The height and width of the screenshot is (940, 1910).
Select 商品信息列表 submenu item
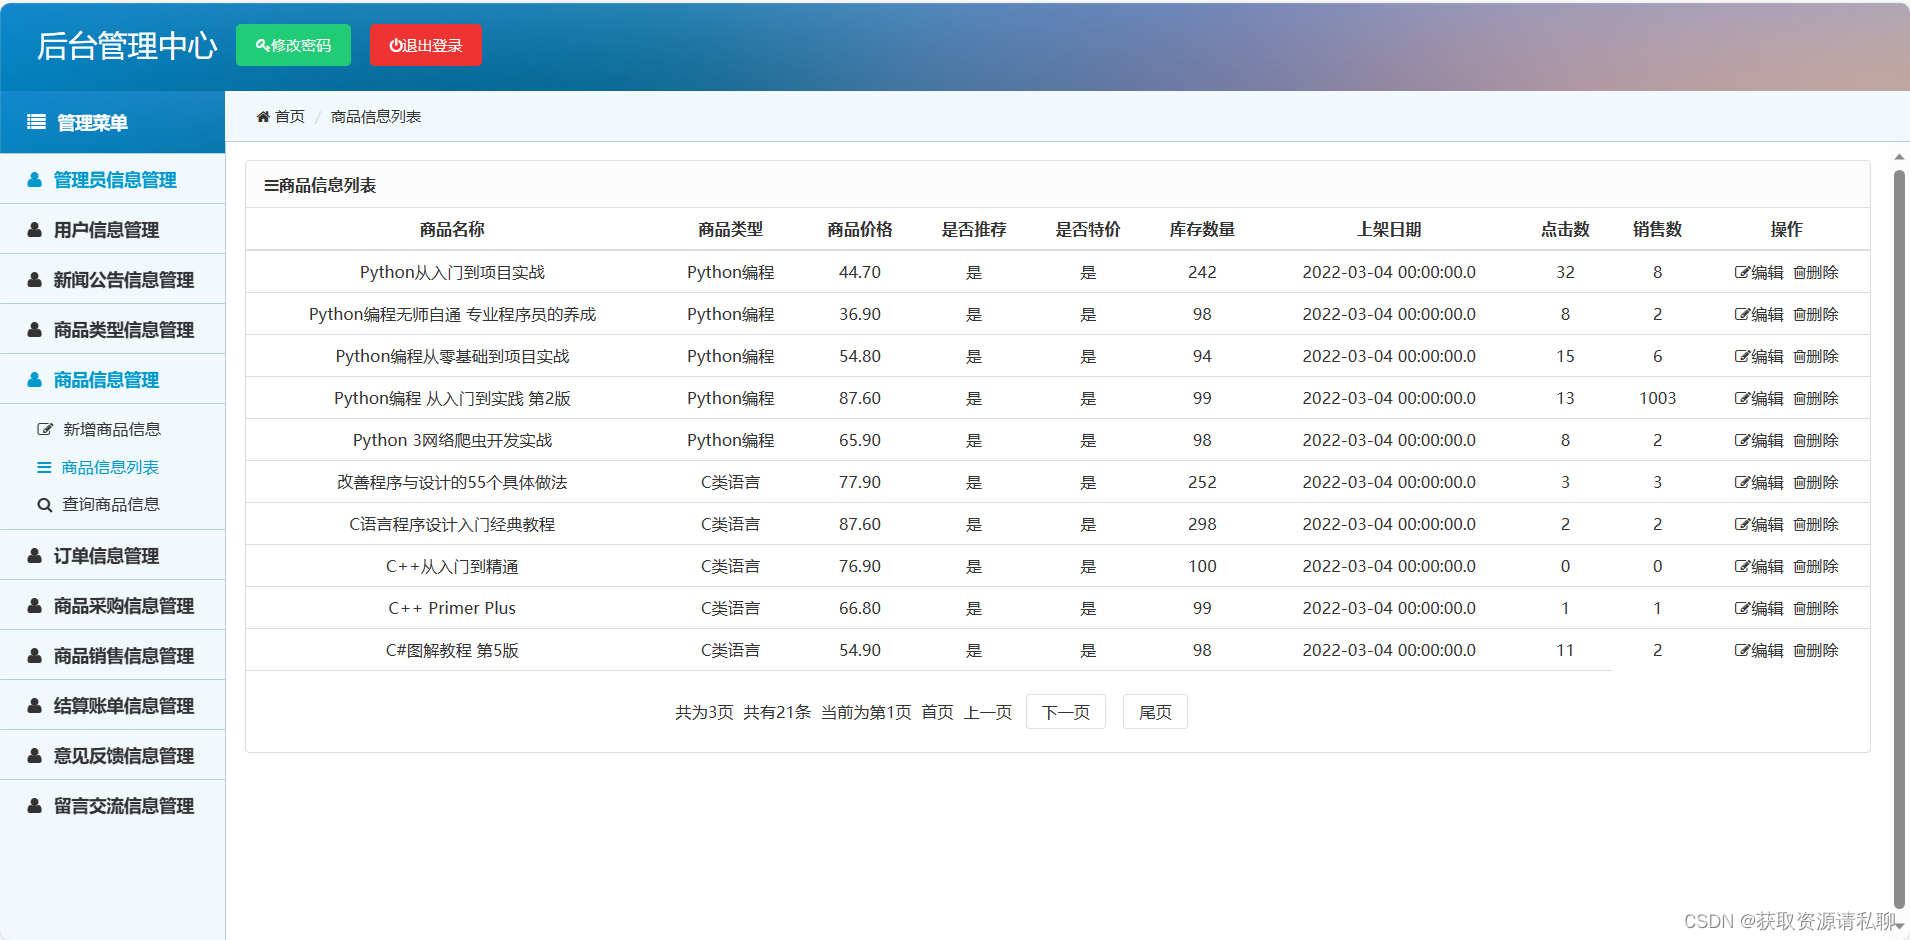[110, 467]
